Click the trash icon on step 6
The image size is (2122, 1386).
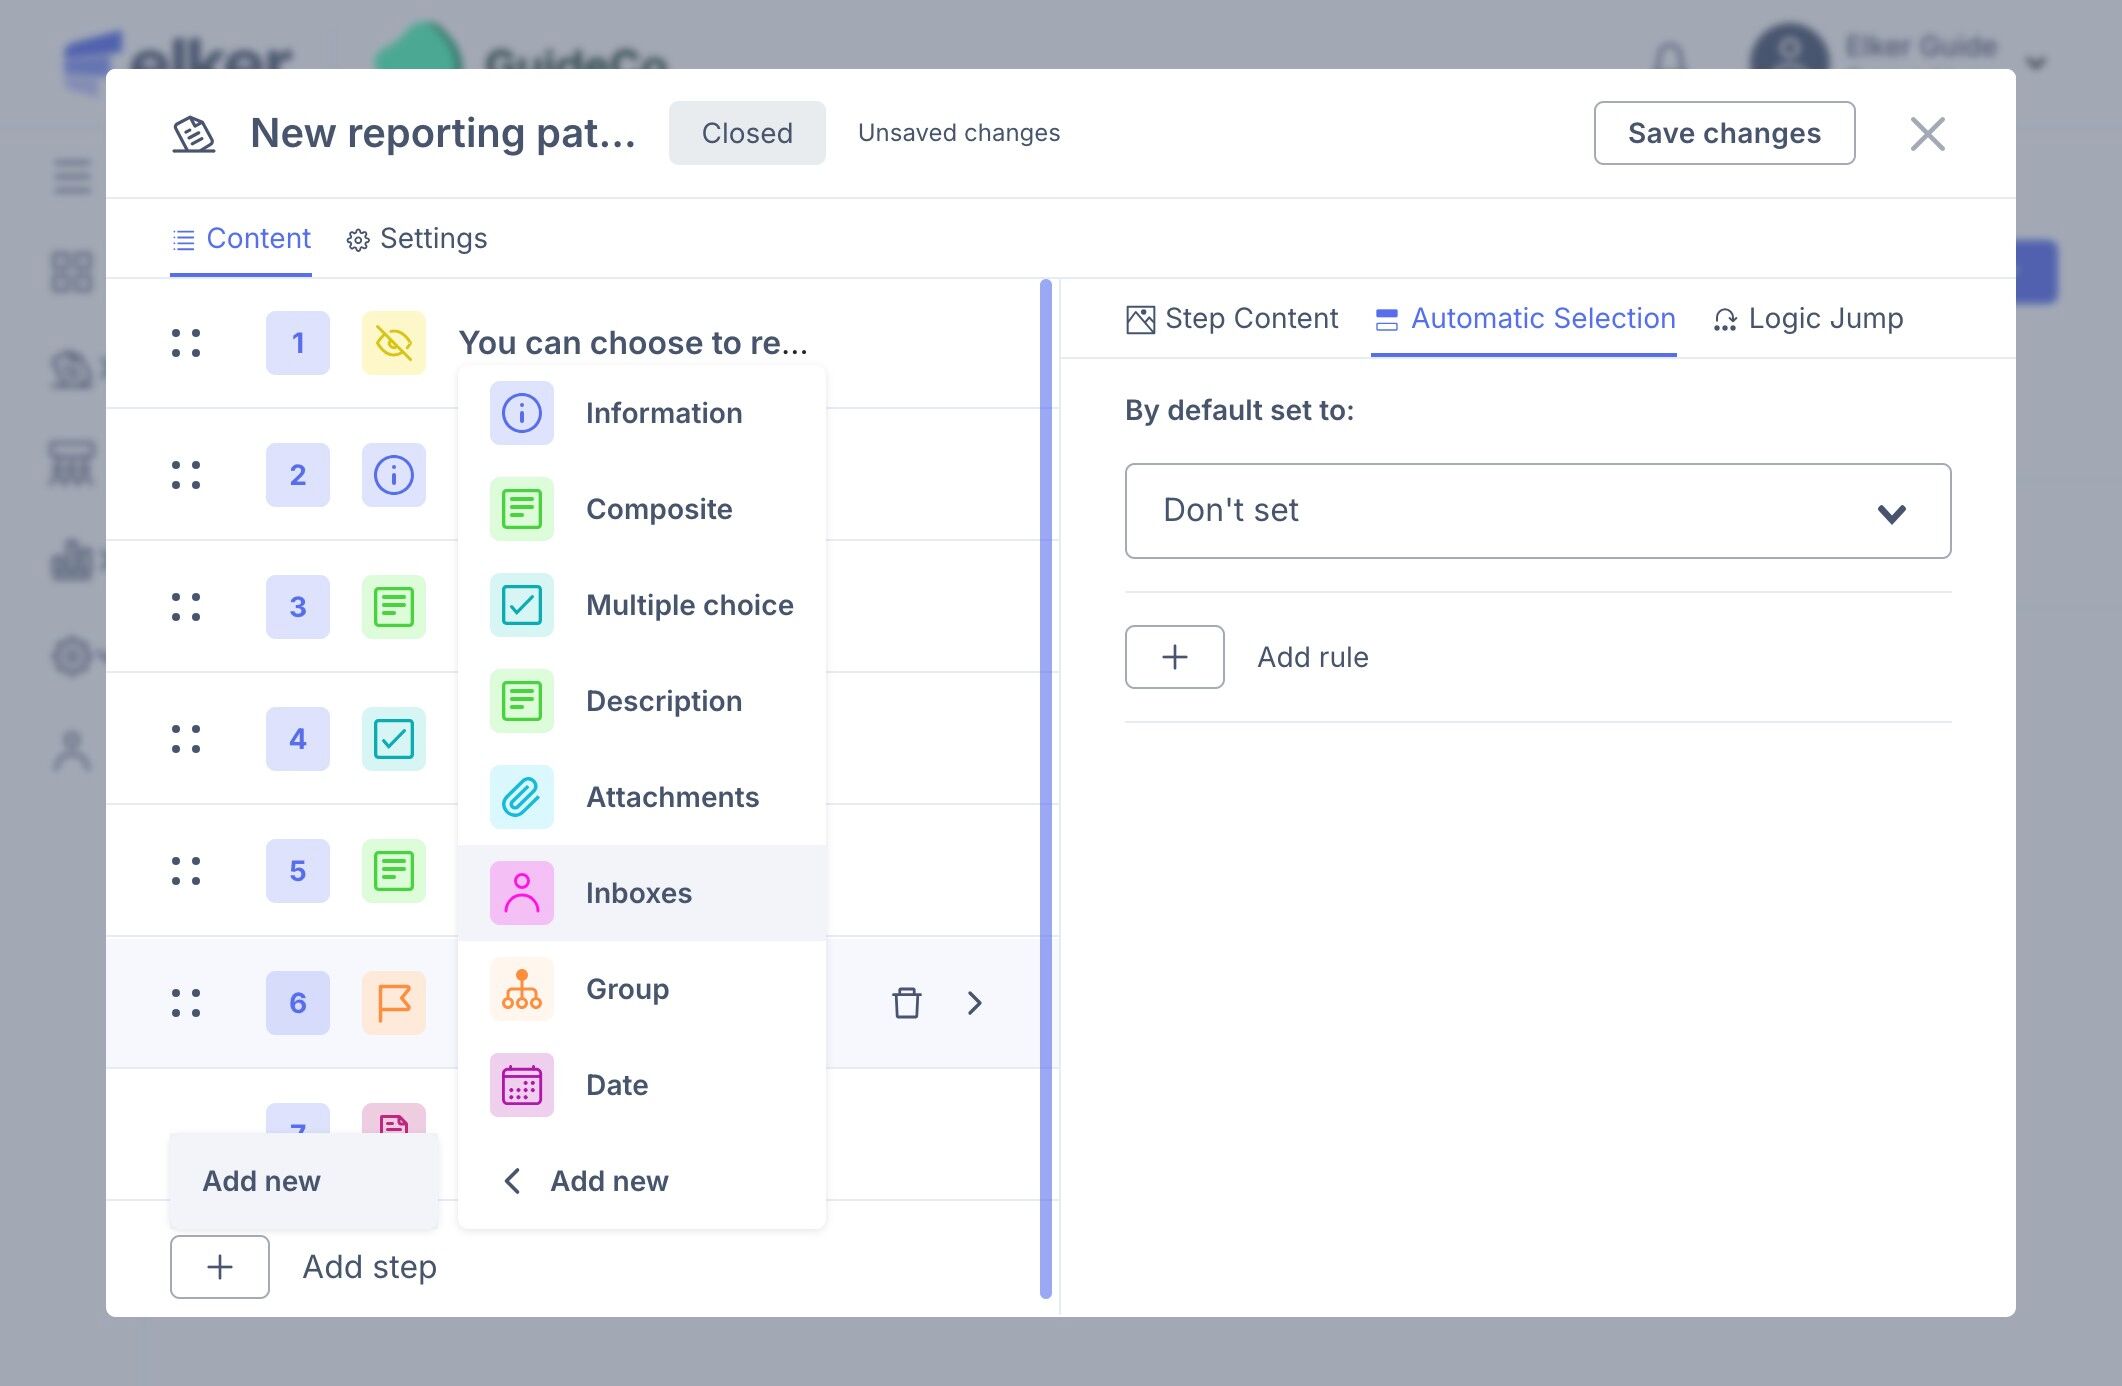[x=906, y=1002]
